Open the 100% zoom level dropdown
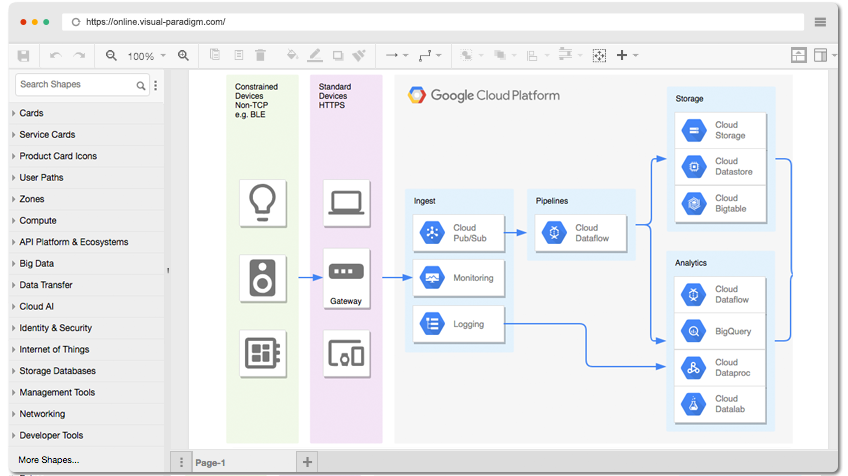 pyautogui.click(x=147, y=56)
